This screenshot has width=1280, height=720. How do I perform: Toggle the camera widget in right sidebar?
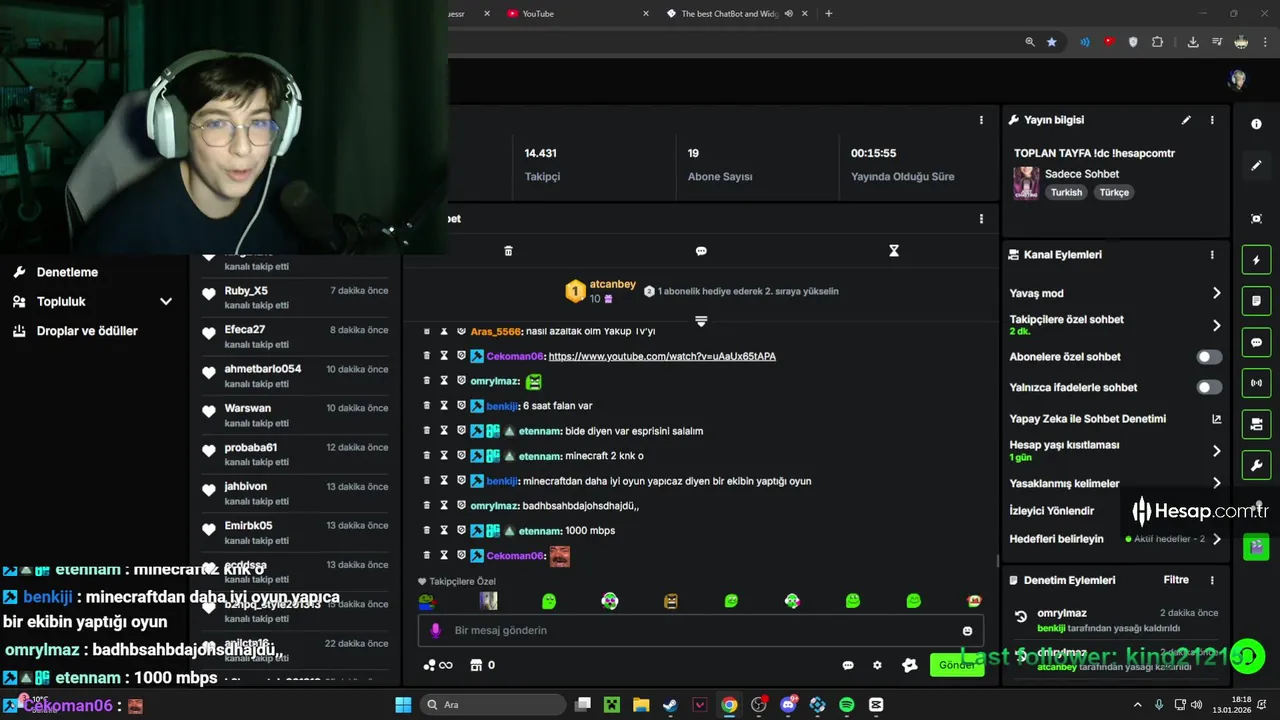(x=1257, y=425)
